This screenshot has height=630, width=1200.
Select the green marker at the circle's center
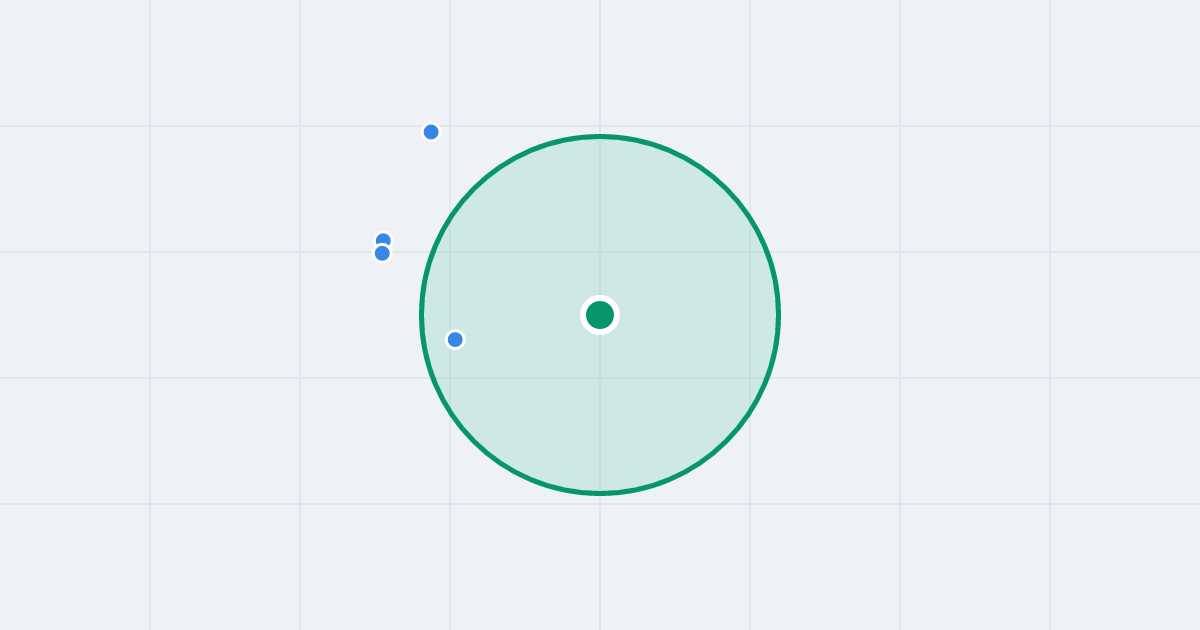pos(600,315)
